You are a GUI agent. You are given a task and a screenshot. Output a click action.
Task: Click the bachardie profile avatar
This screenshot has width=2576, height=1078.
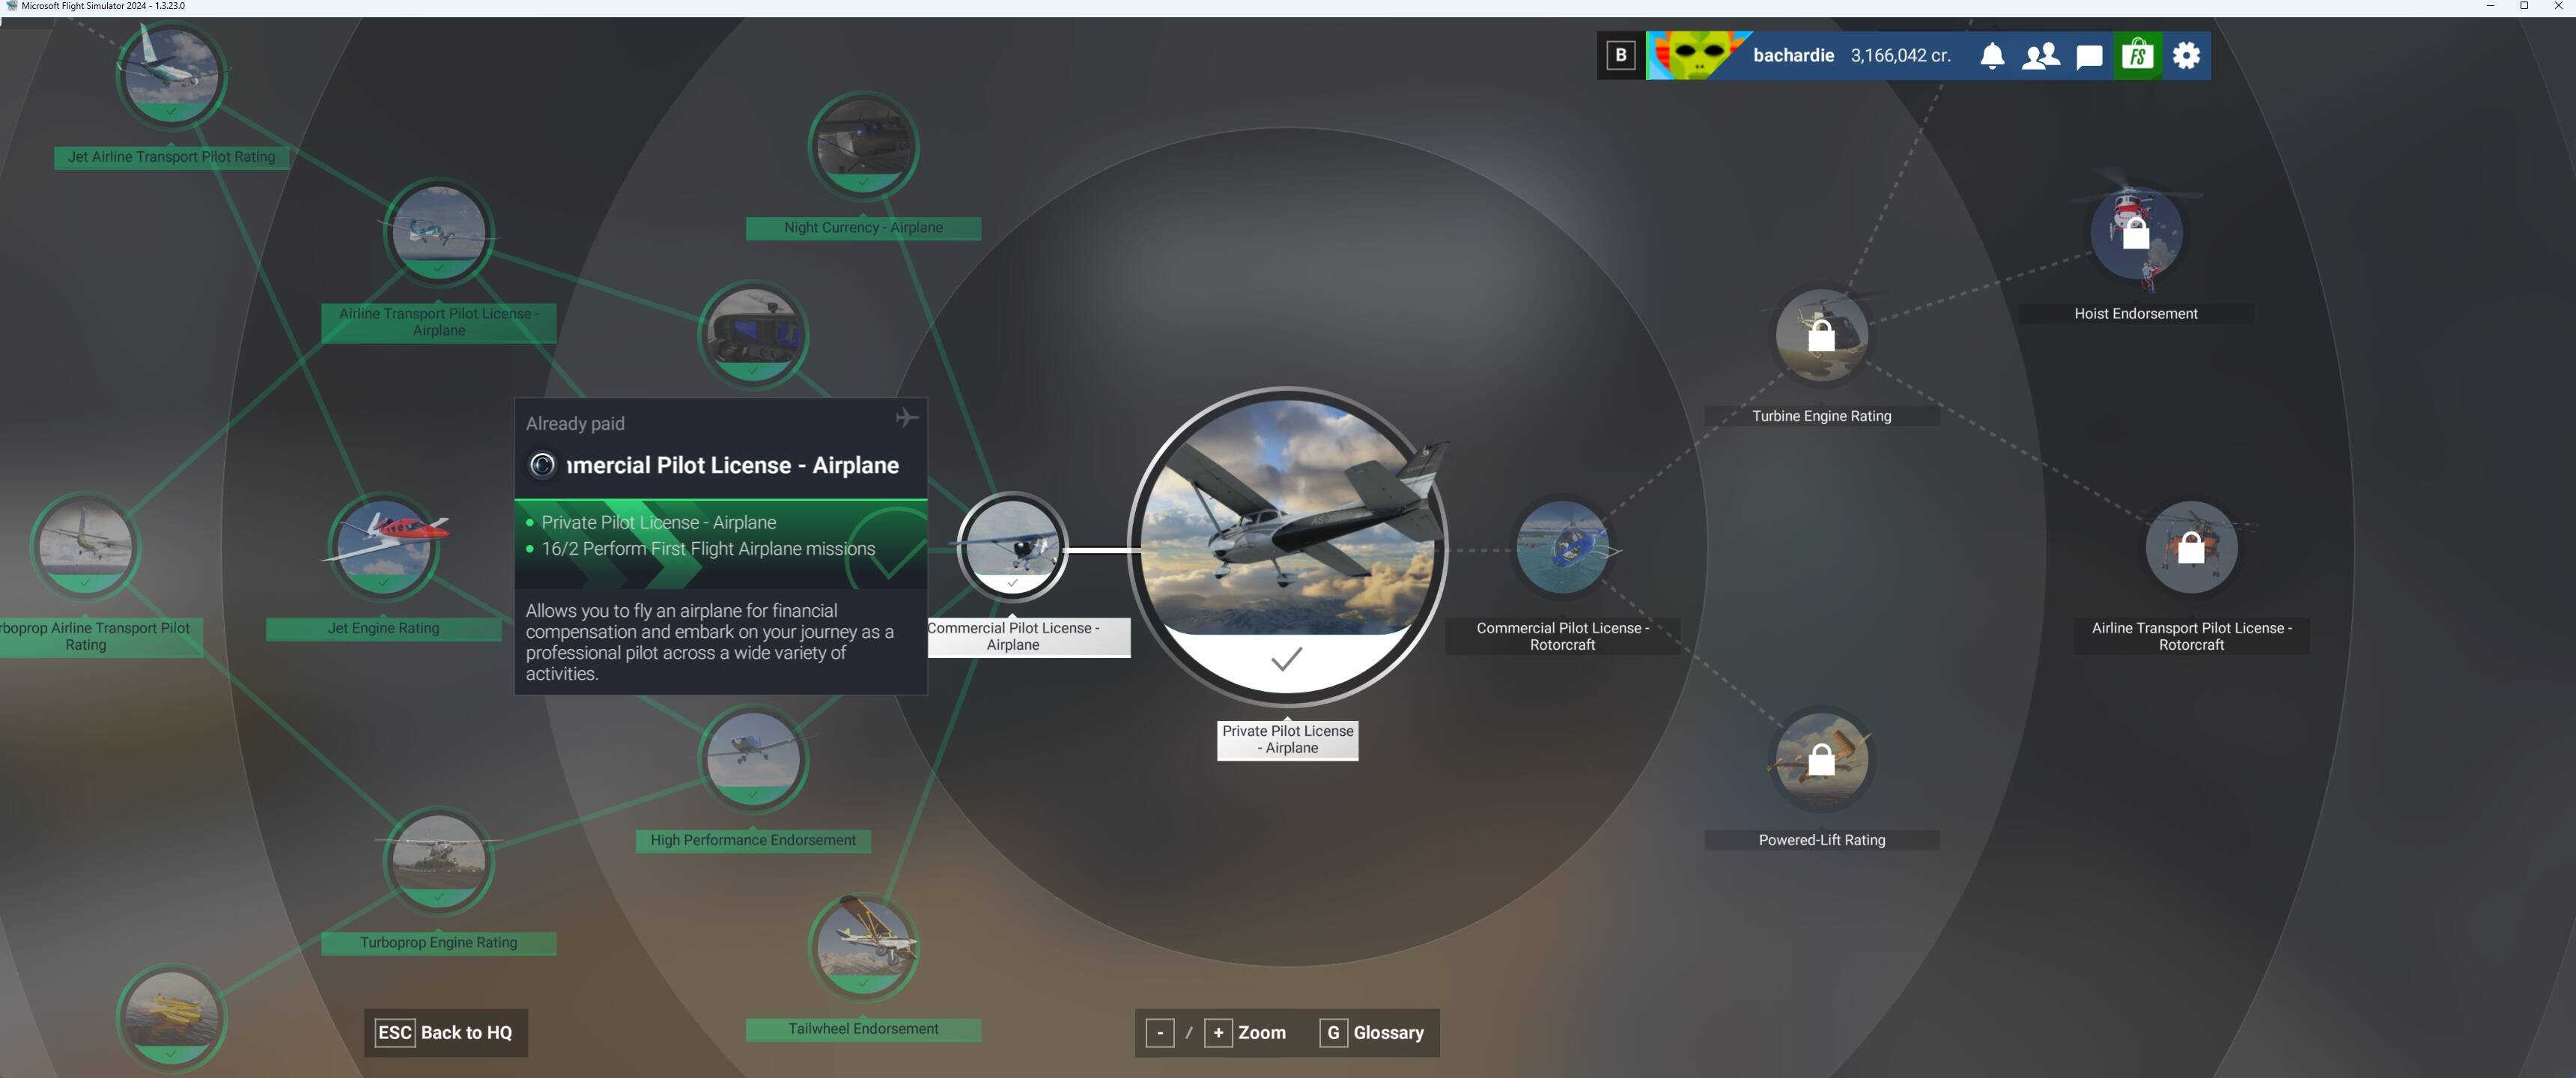pos(1698,55)
